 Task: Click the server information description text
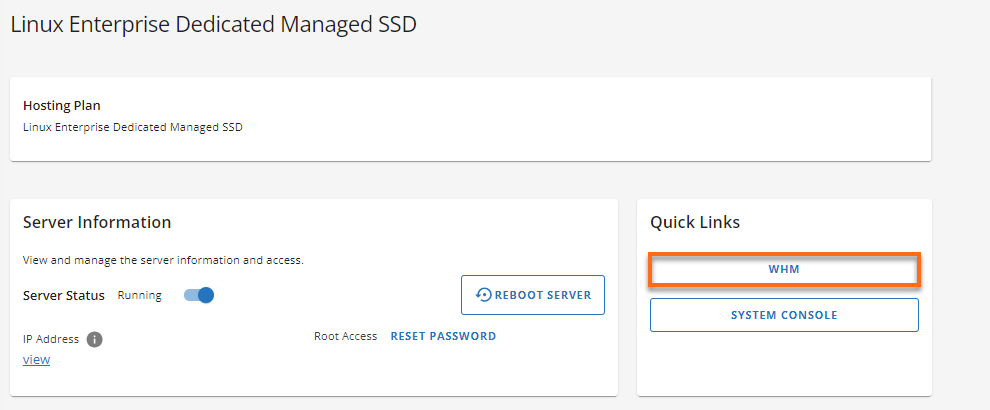coord(163,260)
